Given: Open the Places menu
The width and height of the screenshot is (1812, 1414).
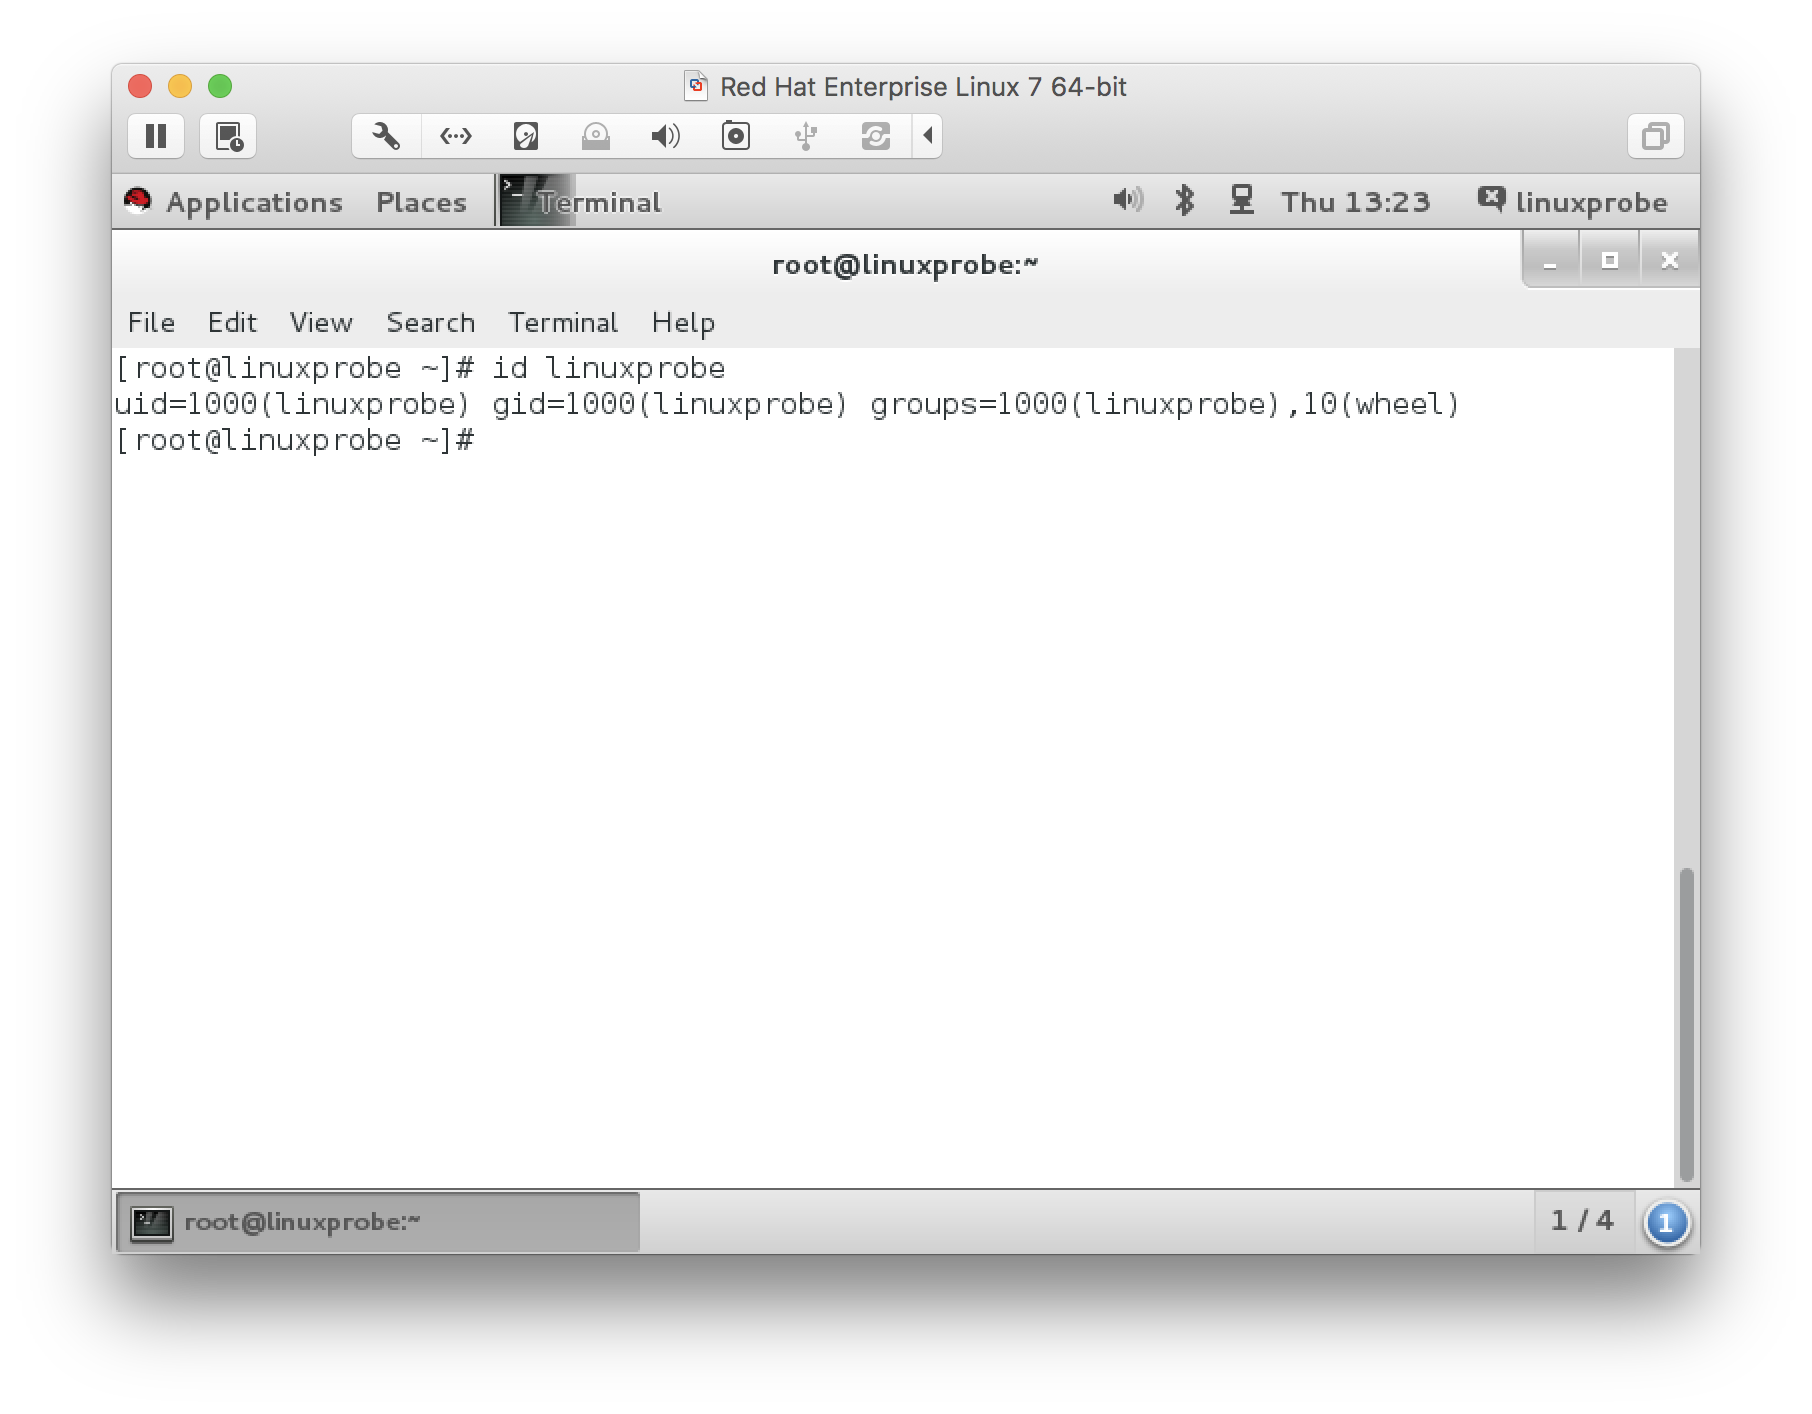Looking at the screenshot, I should click(421, 202).
